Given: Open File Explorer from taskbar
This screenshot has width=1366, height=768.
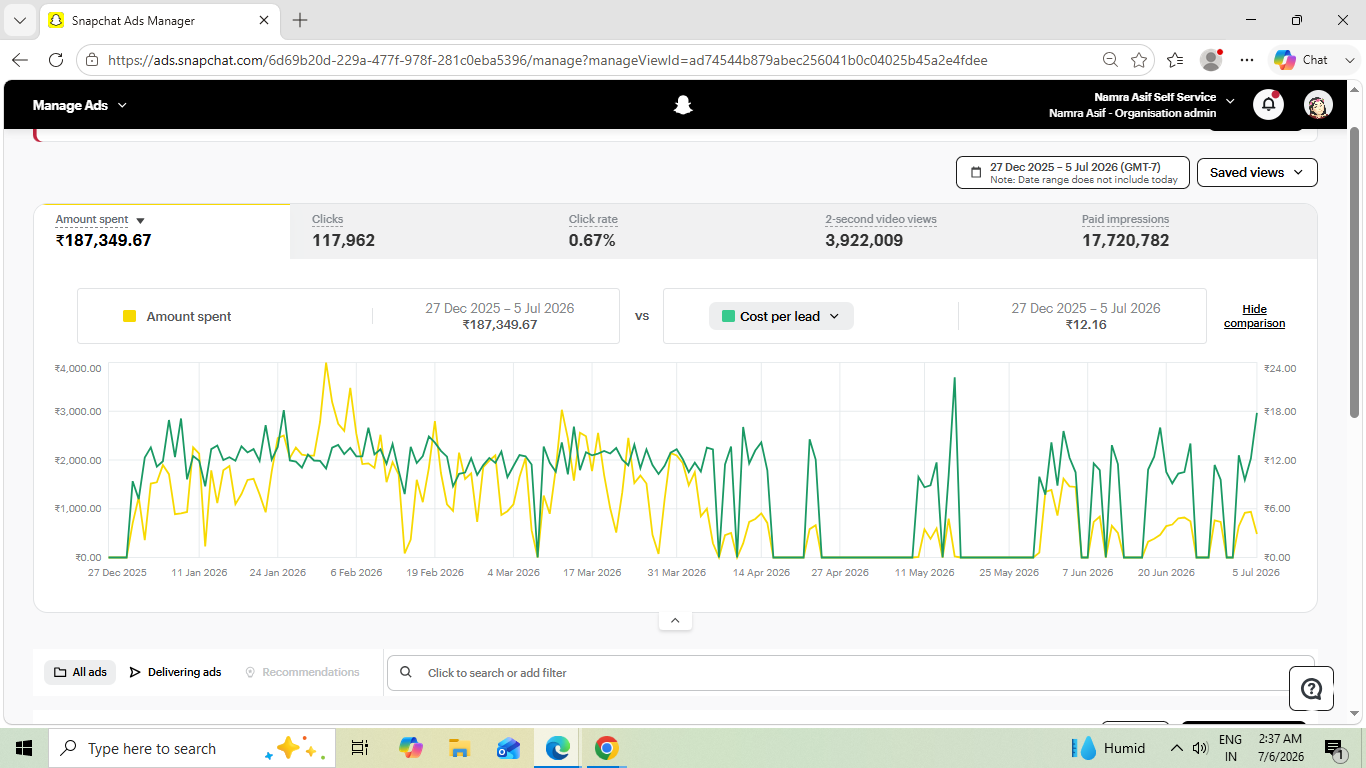Looking at the screenshot, I should [x=459, y=748].
